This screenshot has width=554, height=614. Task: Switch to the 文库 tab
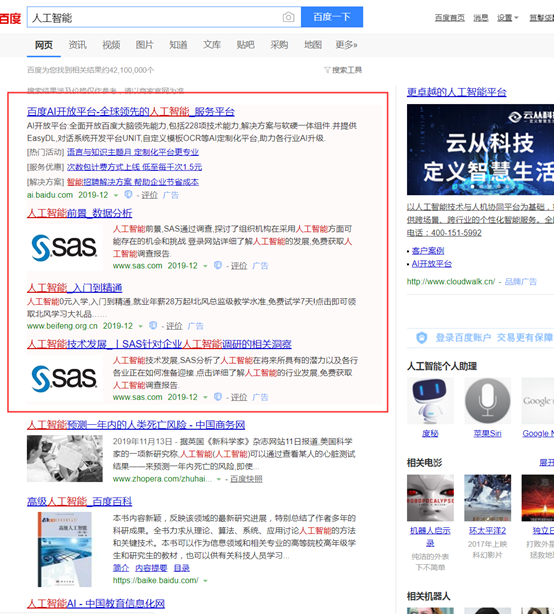click(x=212, y=45)
